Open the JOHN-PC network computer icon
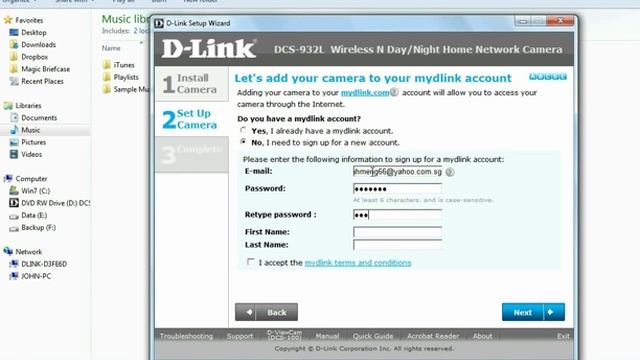This screenshot has height=360, width=640. [14, 276]
